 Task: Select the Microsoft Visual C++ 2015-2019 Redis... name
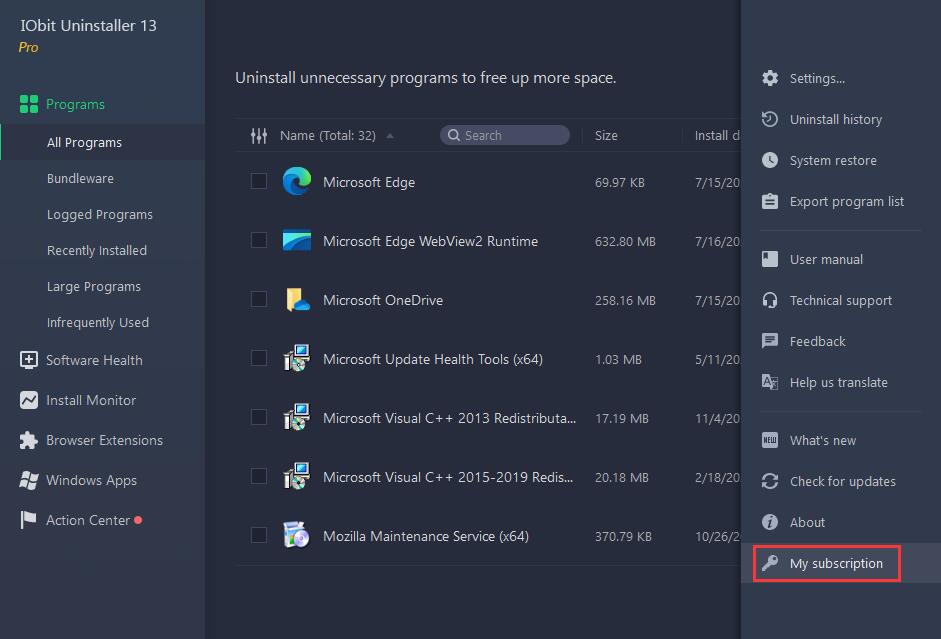tap(448, 477)
